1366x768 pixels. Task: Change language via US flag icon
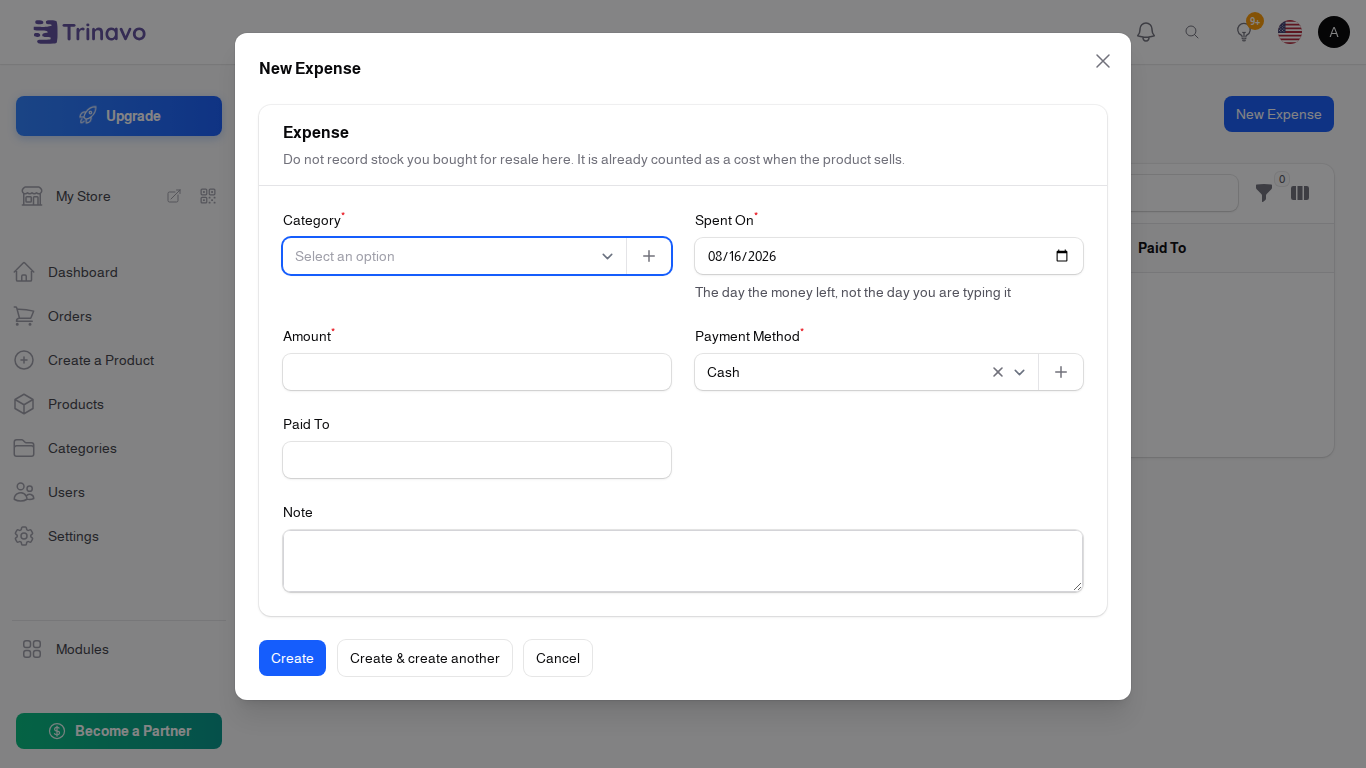click(x=1290, y=32)
